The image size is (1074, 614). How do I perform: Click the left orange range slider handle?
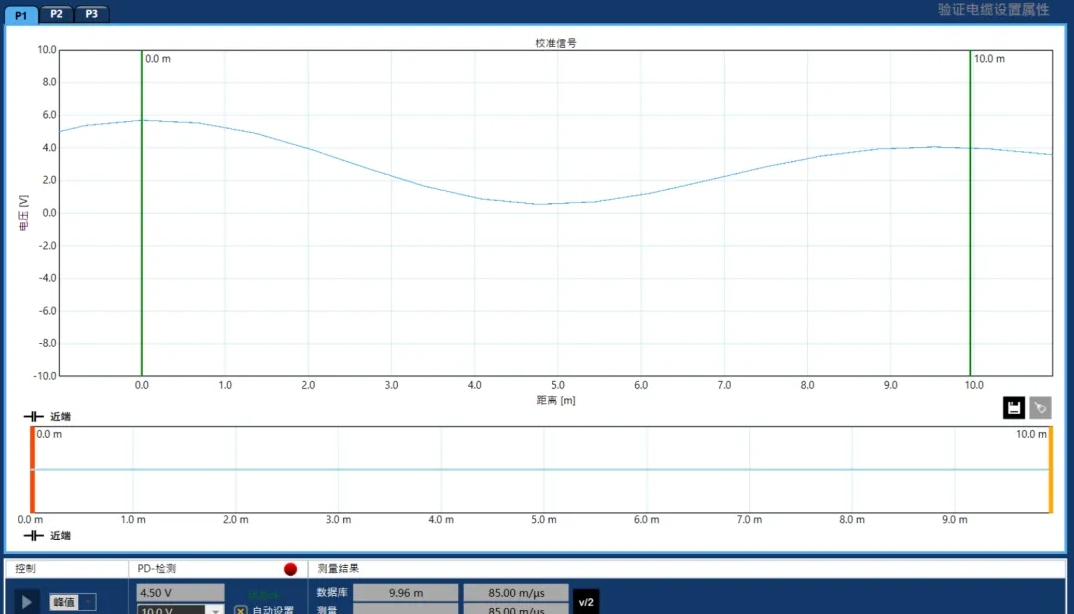(x=33, y=470)
